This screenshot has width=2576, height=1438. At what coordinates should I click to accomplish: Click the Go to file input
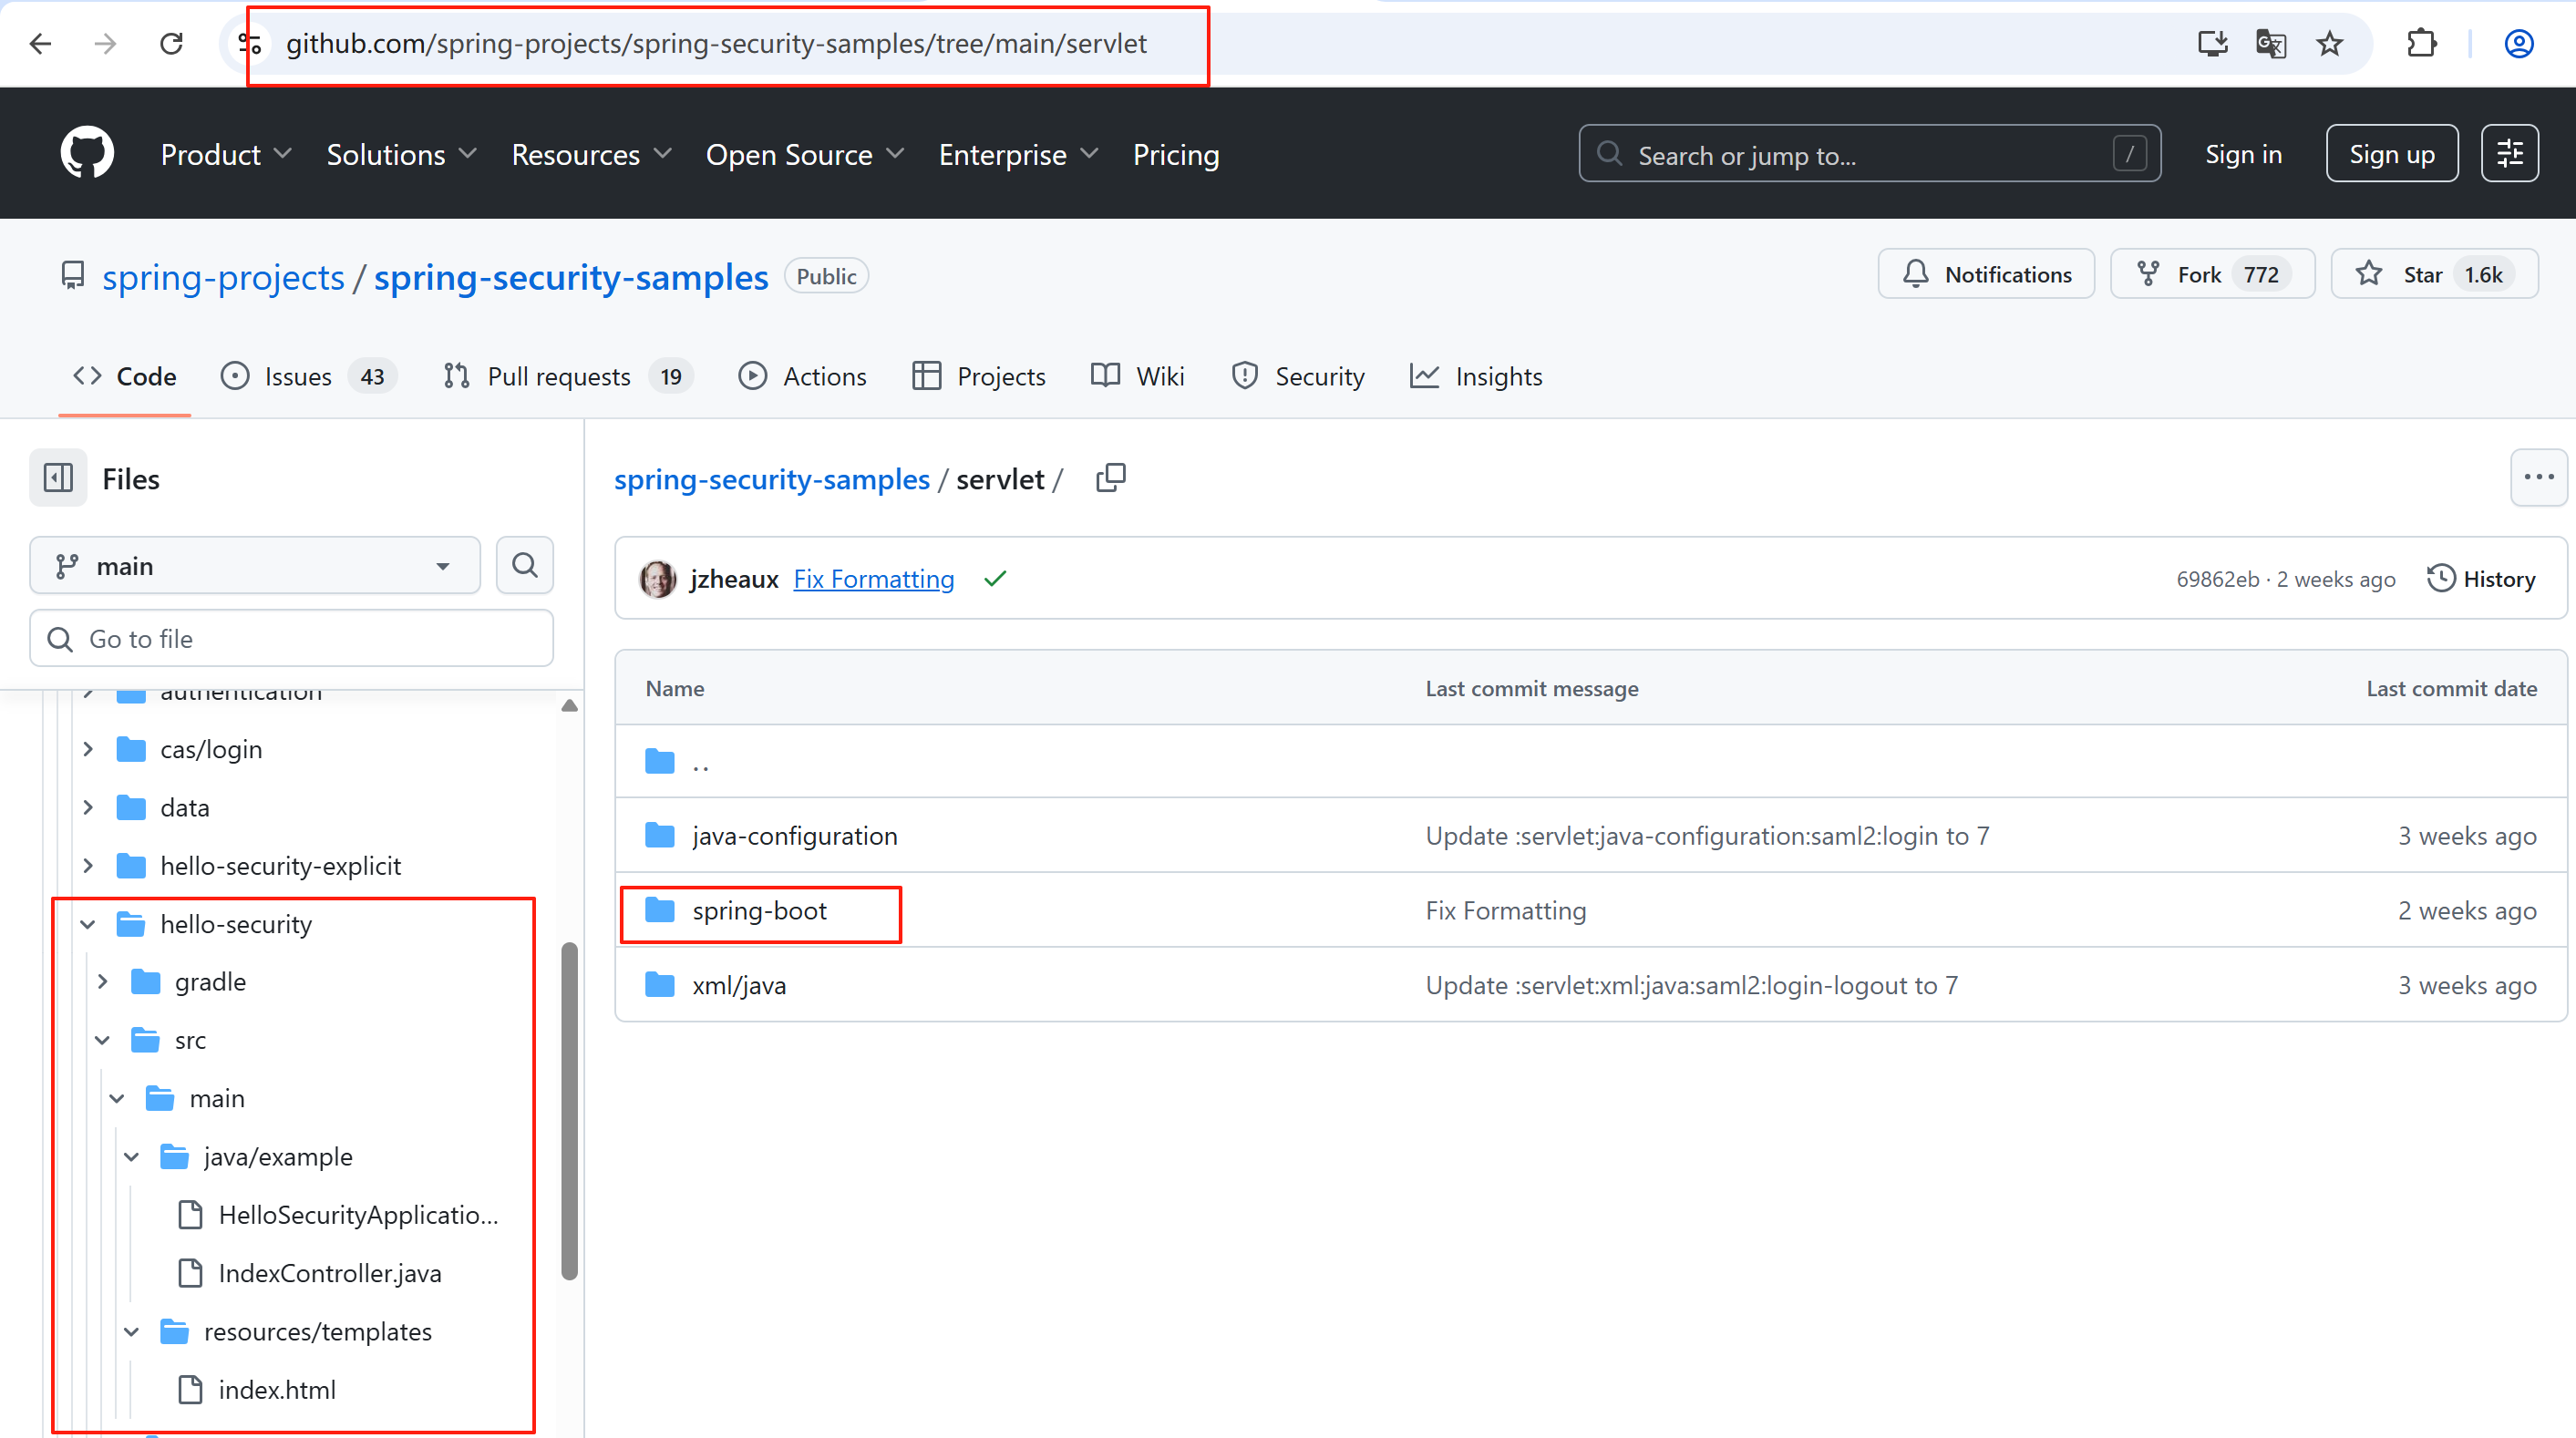(291, 638)
